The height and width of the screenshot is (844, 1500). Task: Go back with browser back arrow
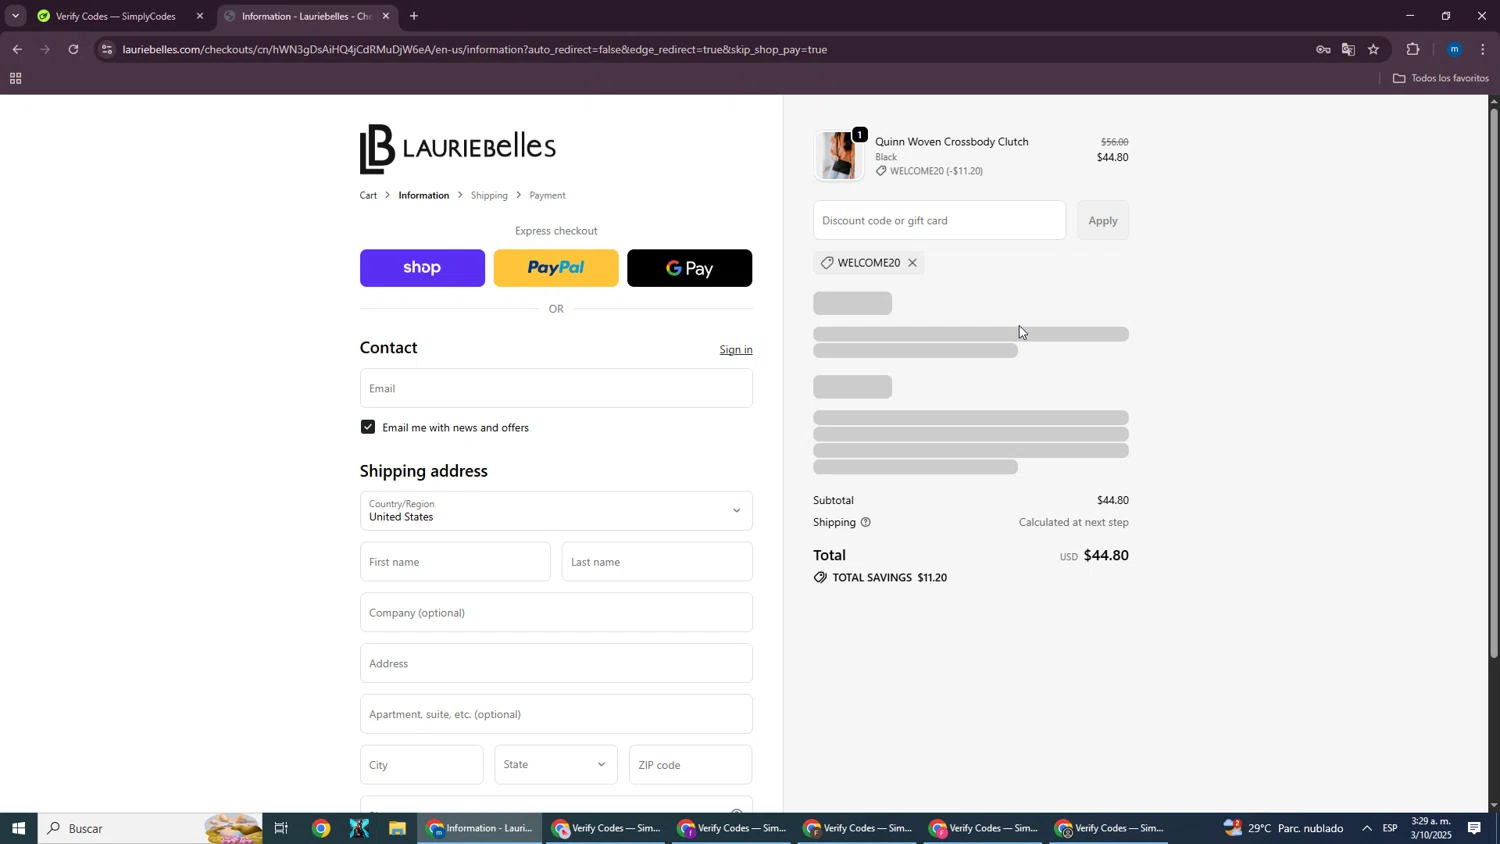point(17,49)
